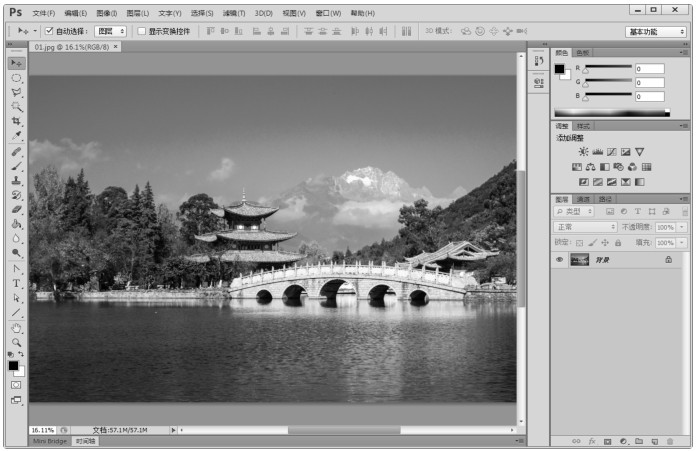
Task: Open the 正常 blend mode dropdown
Action: point(586,227)
